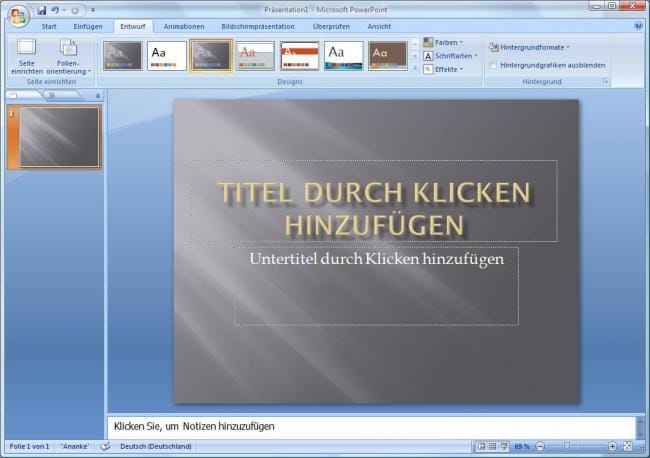Apply the plain white Office design theme
This screenshot has width=650, height=458.
pyautogui.click(x=167, y=56)
